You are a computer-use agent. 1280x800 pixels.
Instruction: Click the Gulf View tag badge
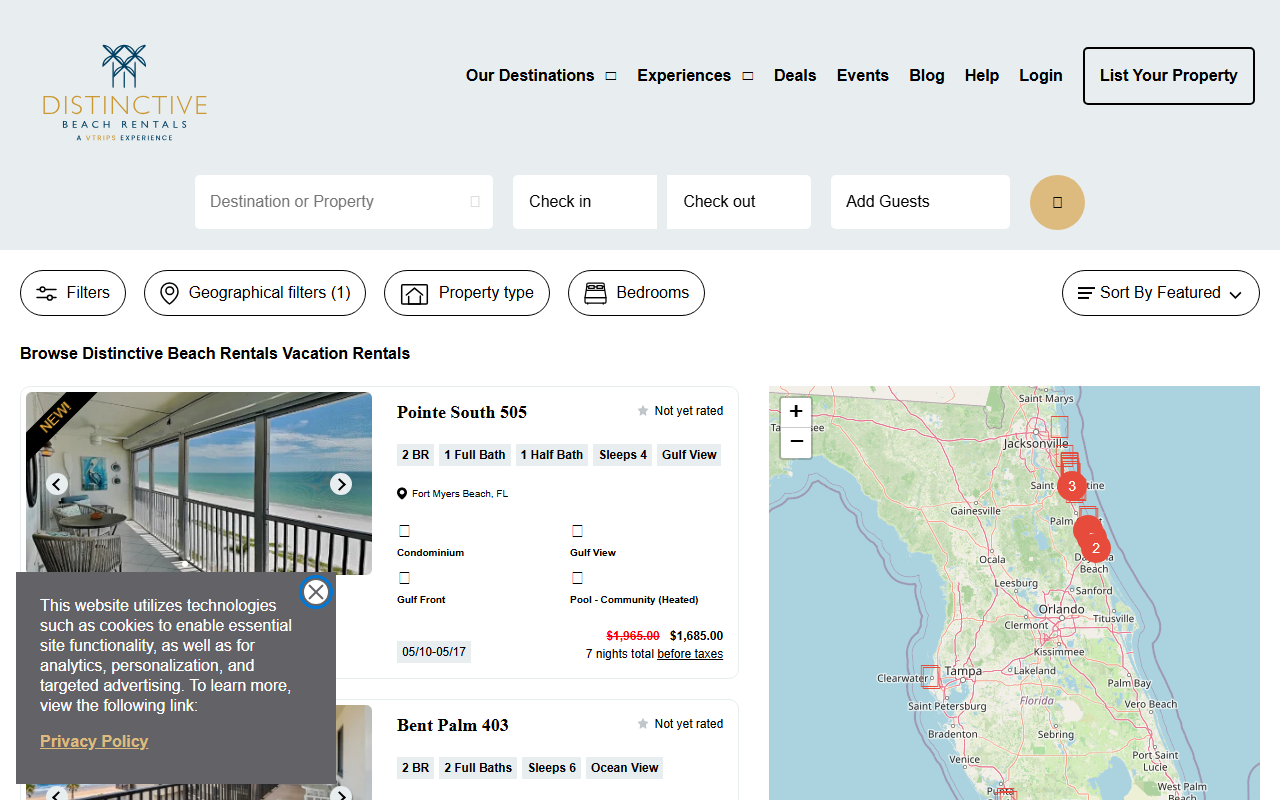(689, 455)
